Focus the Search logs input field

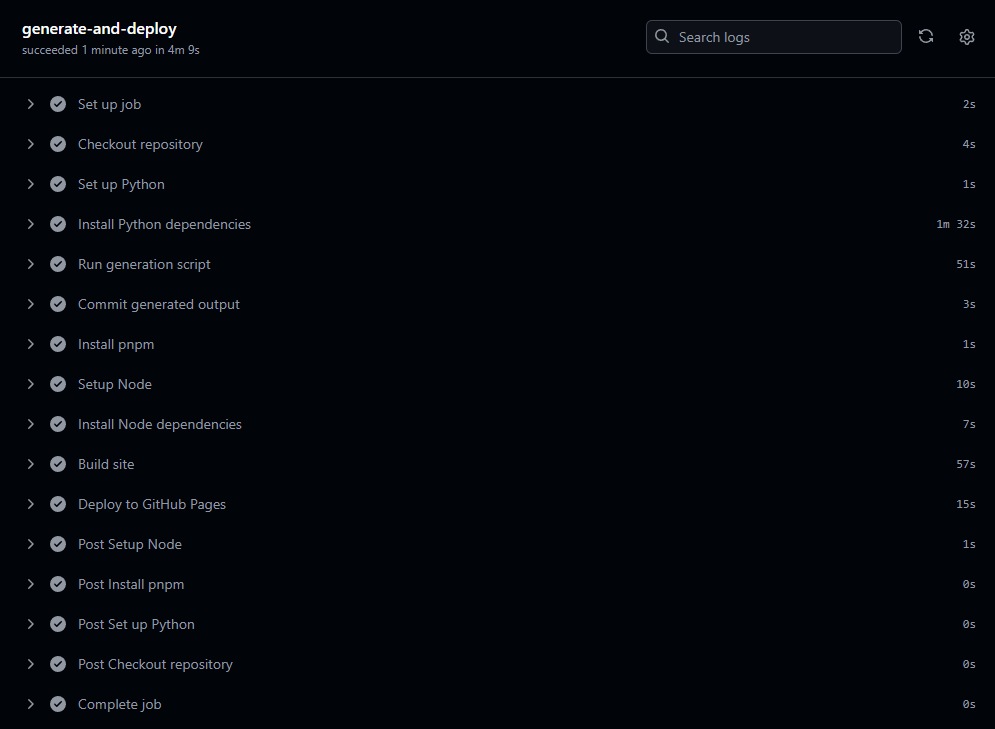[x=774, y=37]
